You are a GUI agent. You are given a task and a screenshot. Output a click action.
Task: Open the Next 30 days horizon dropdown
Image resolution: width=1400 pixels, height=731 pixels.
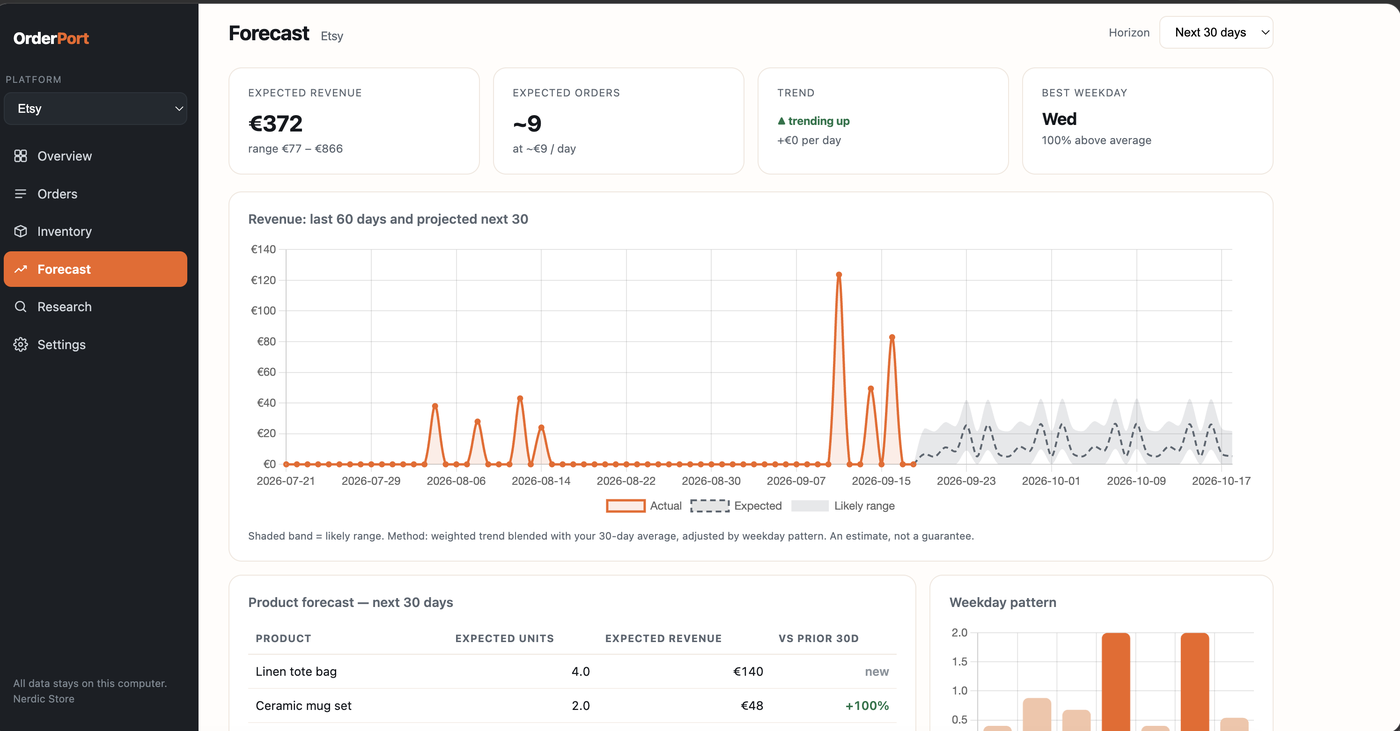coord(1216,32)
